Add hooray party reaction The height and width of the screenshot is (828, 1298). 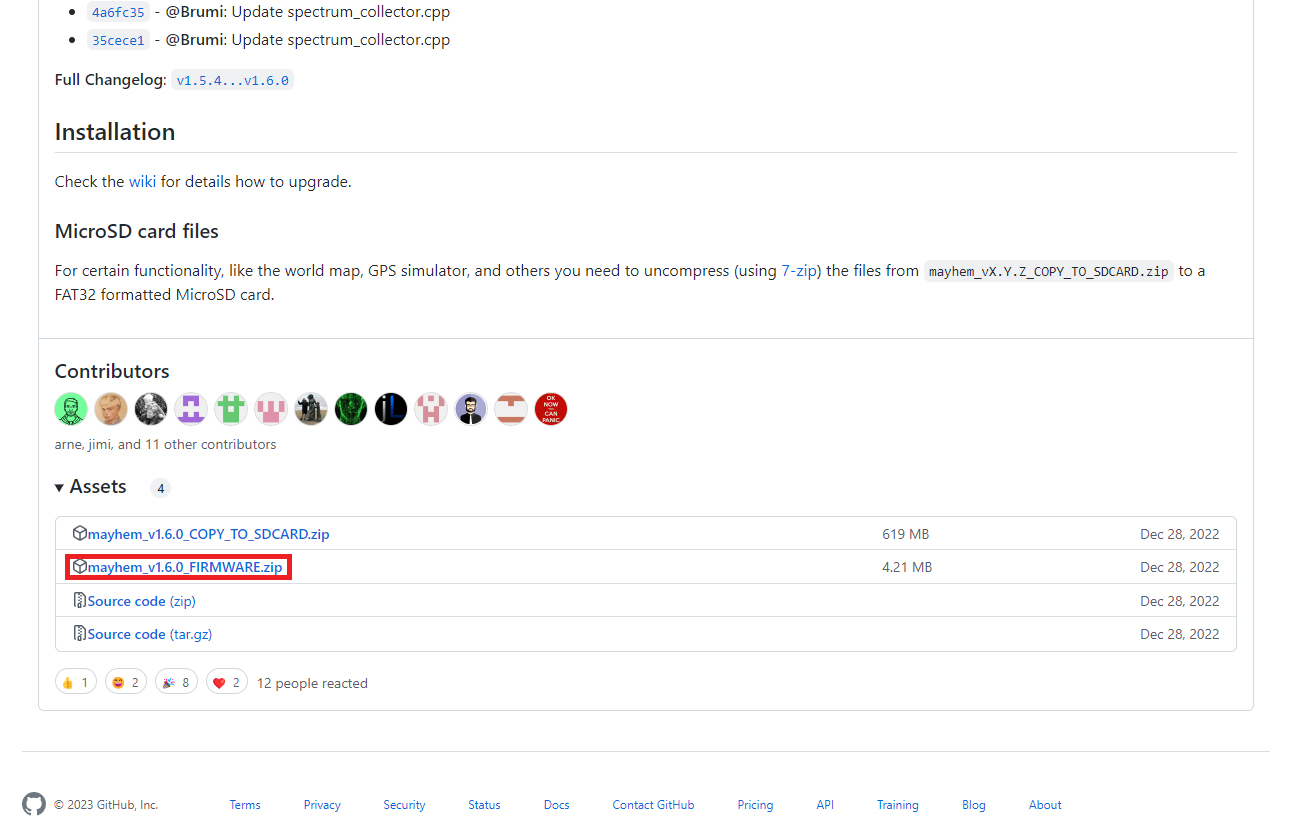click(176, 683)
